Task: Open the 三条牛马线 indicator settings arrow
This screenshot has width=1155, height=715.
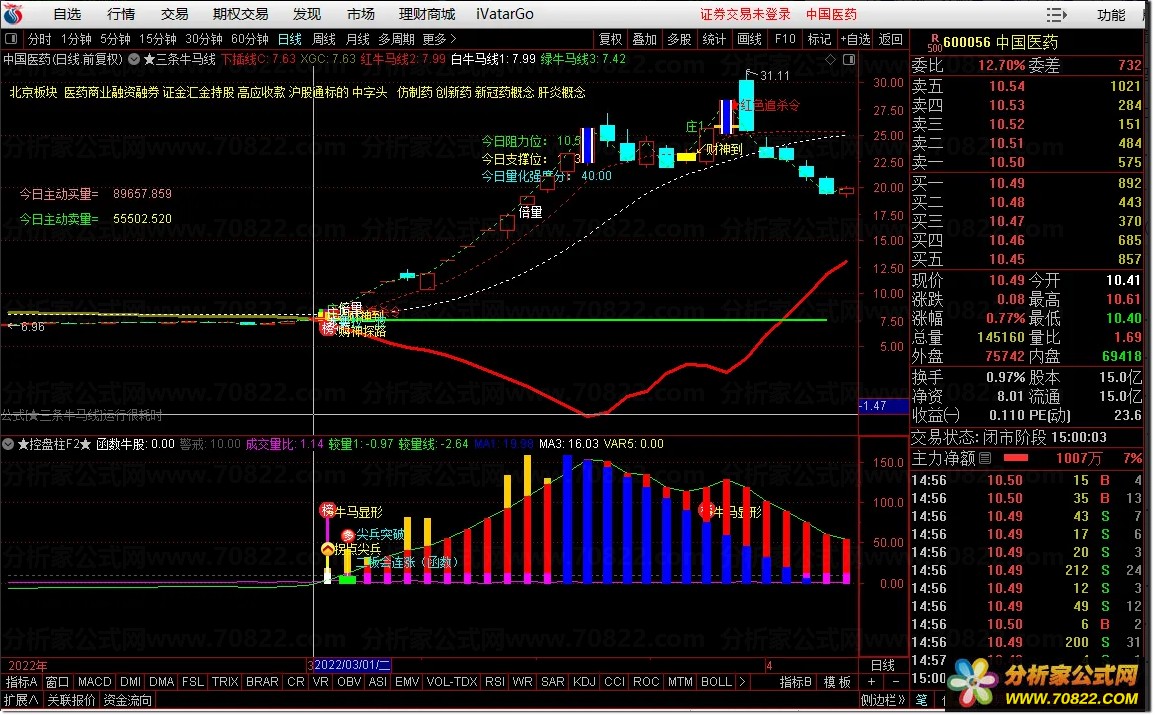Action: 134,60
